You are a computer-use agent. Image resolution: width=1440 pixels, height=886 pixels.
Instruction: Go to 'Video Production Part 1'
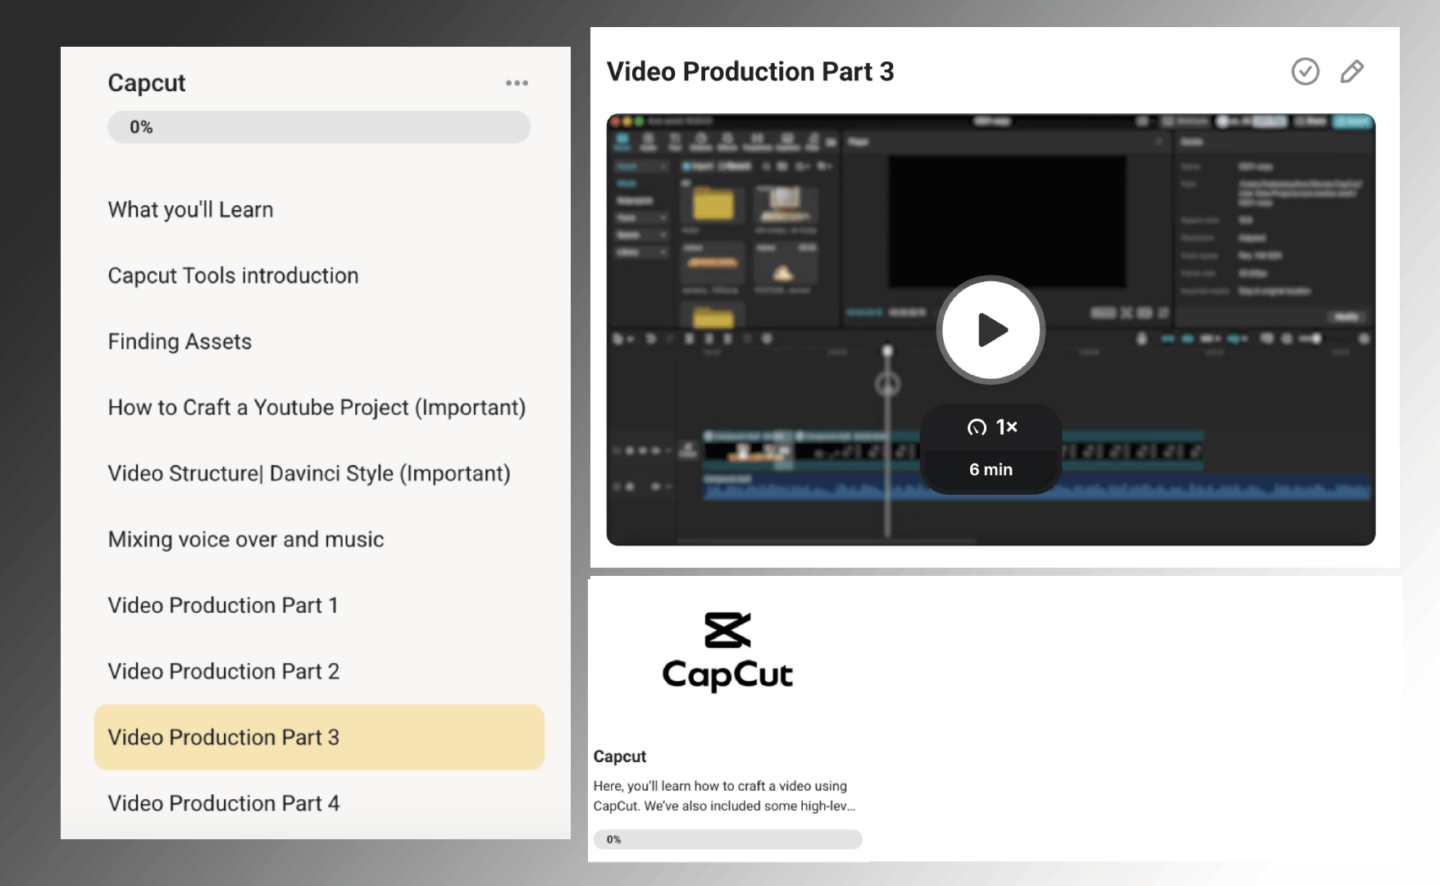223,606
